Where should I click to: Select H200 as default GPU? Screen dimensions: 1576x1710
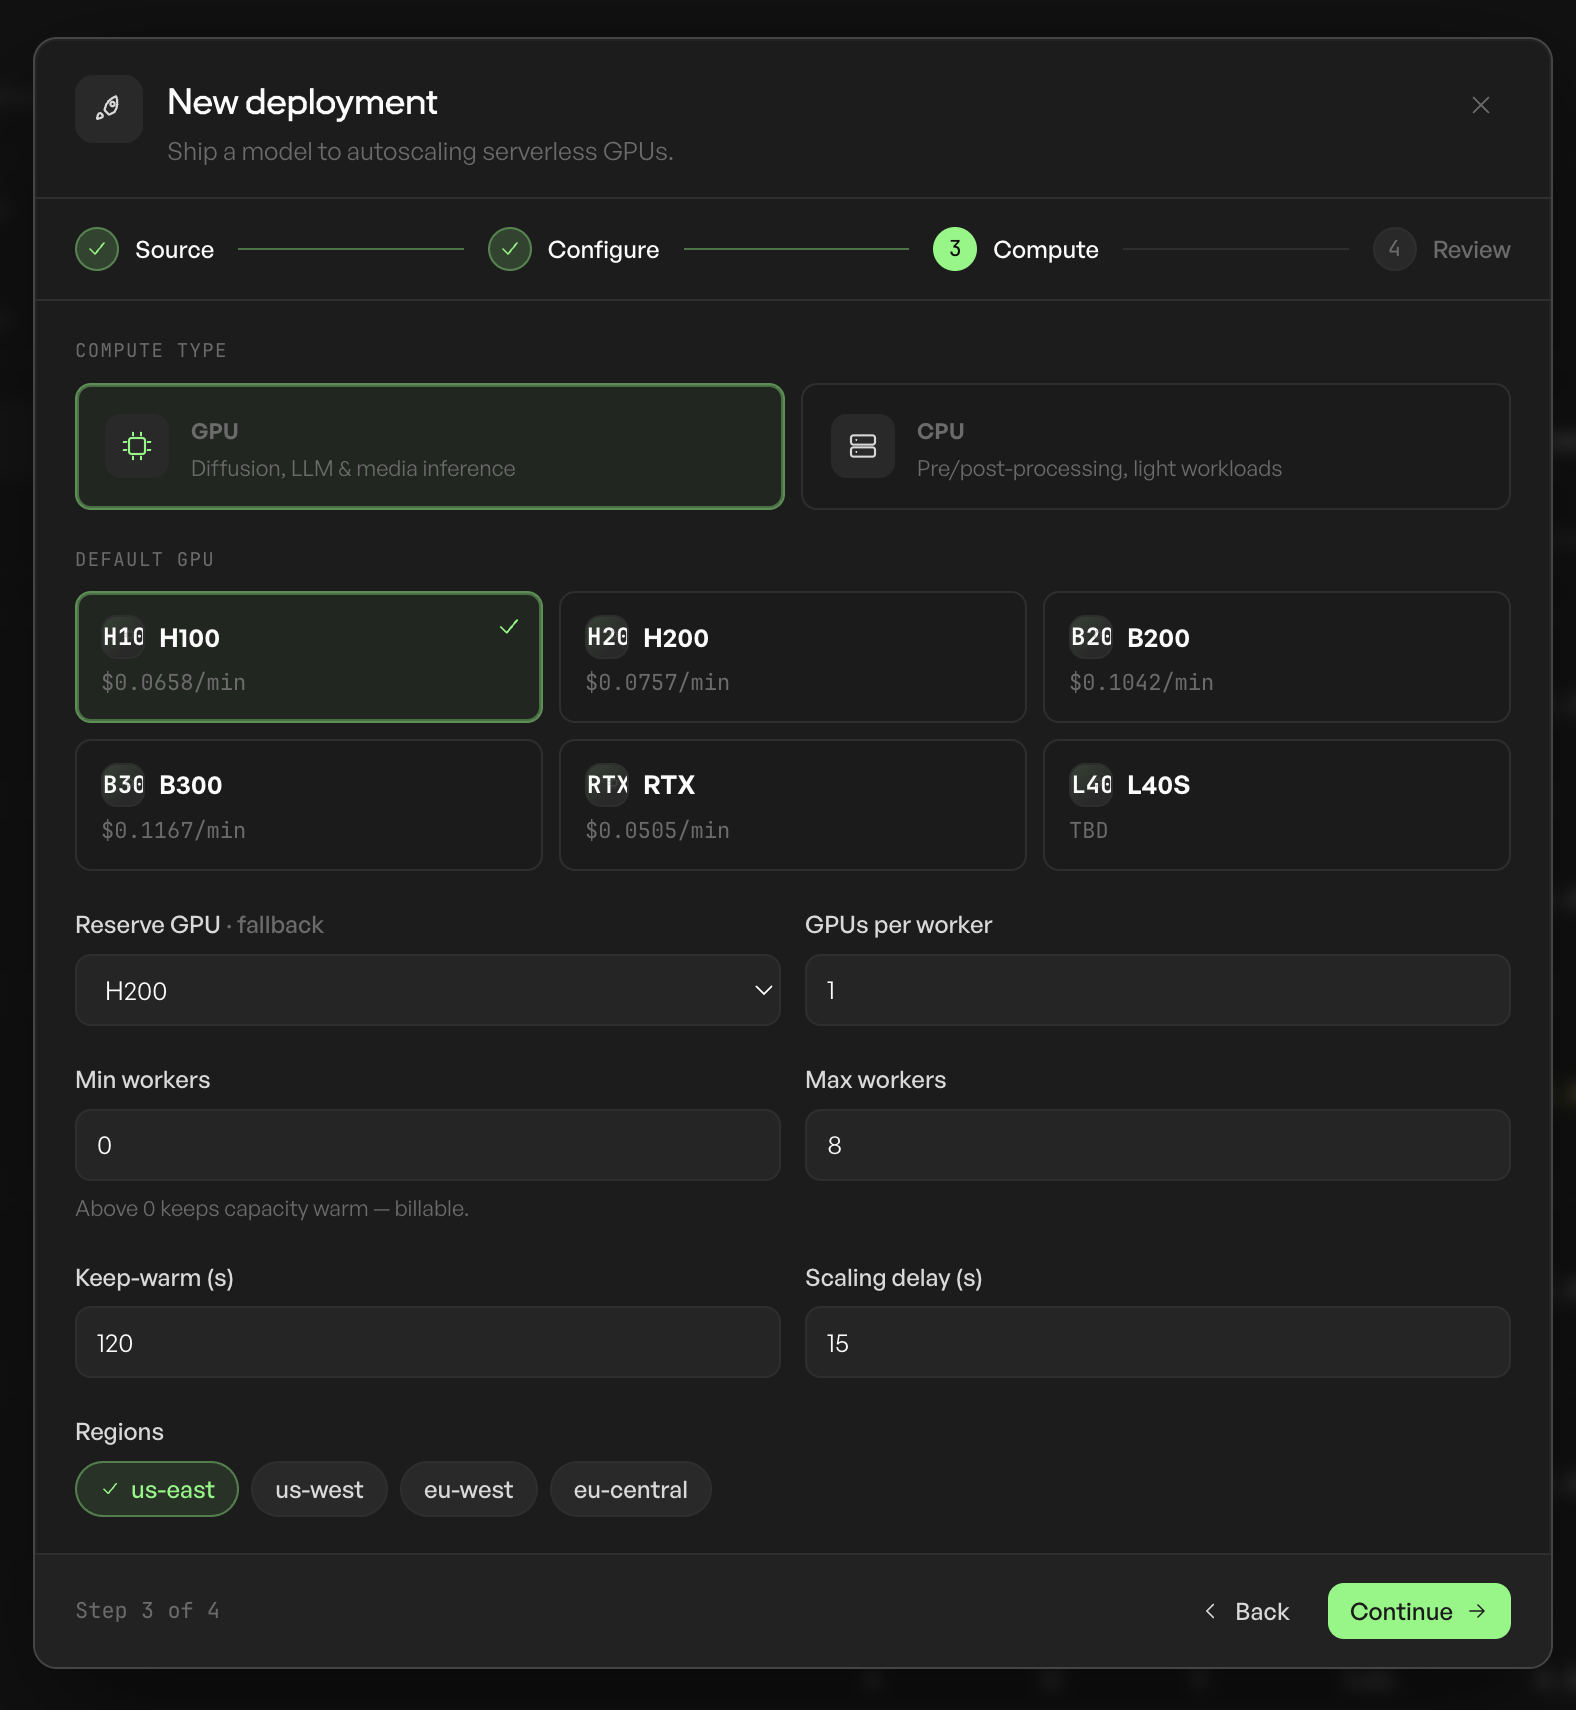793,657
